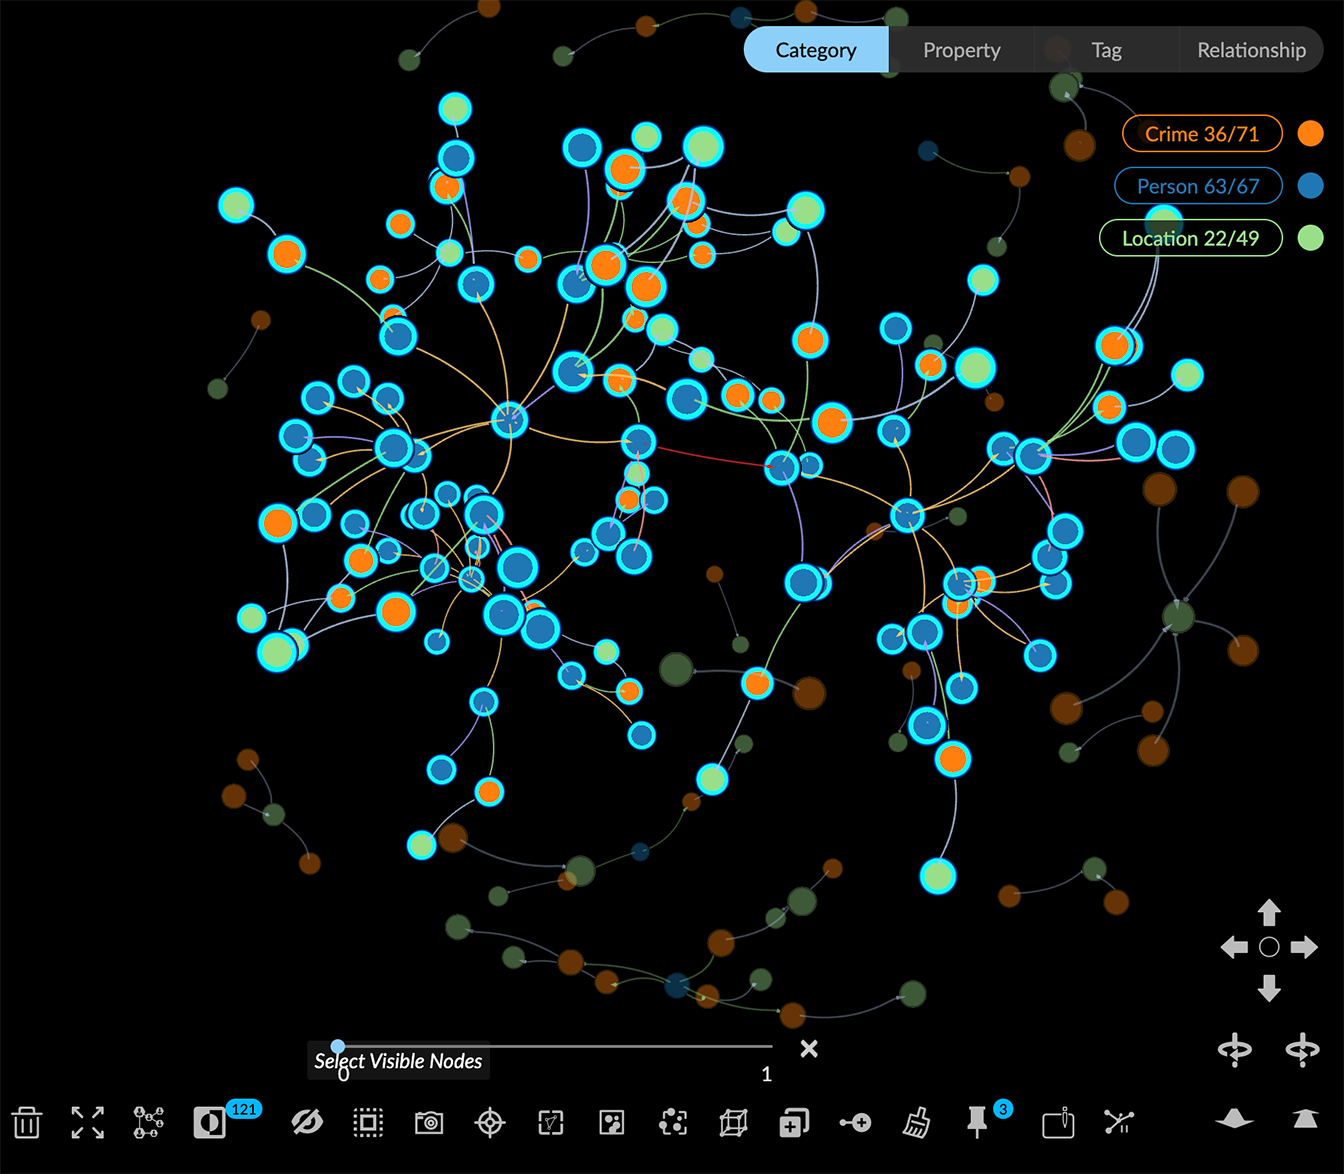This screenshot has width=1344, height=1174.
Task: Click the trash delete icon
Action: coord(27,1122)
